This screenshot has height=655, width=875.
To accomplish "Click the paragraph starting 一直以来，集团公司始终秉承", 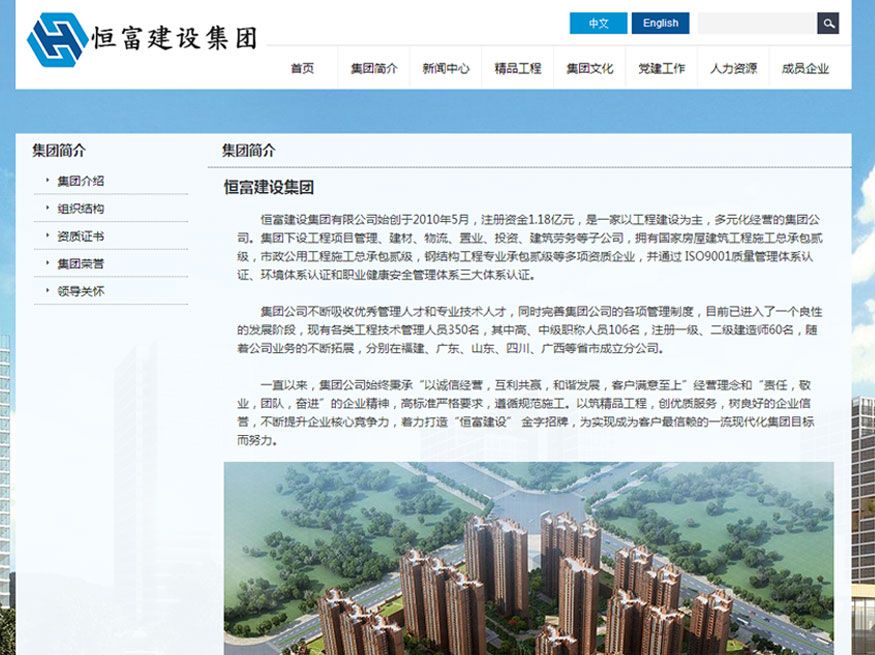I will 526,412.
